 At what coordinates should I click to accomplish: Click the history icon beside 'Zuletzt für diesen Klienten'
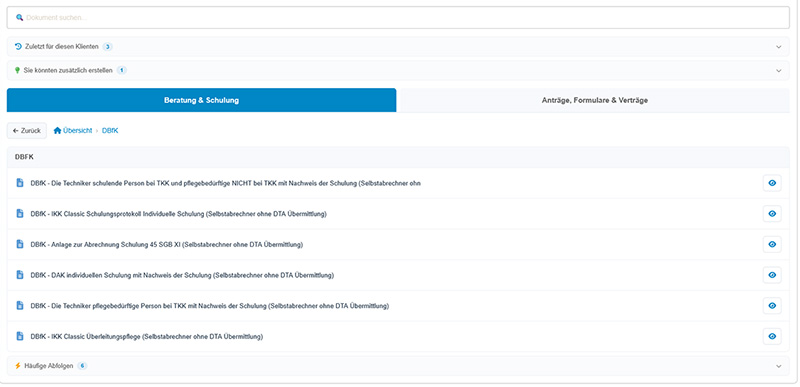[18, 46]
